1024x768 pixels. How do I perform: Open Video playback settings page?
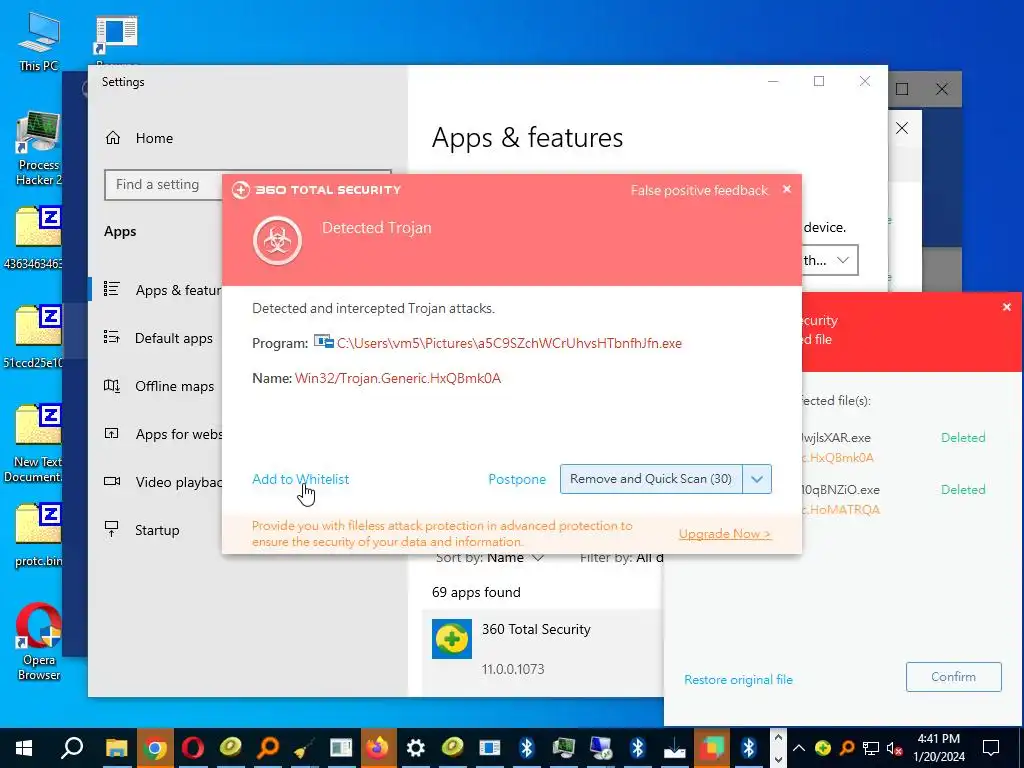(163, 482)
